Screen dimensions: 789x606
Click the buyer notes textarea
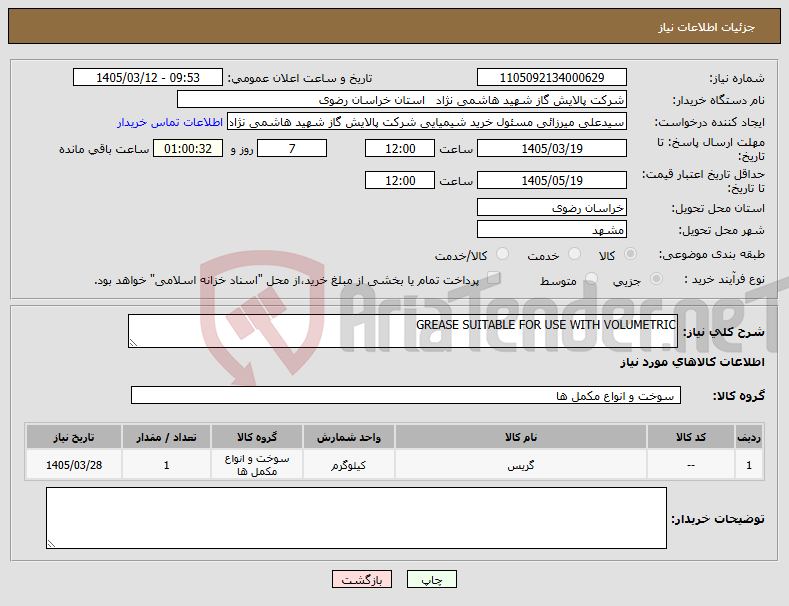tap(356, 518)
